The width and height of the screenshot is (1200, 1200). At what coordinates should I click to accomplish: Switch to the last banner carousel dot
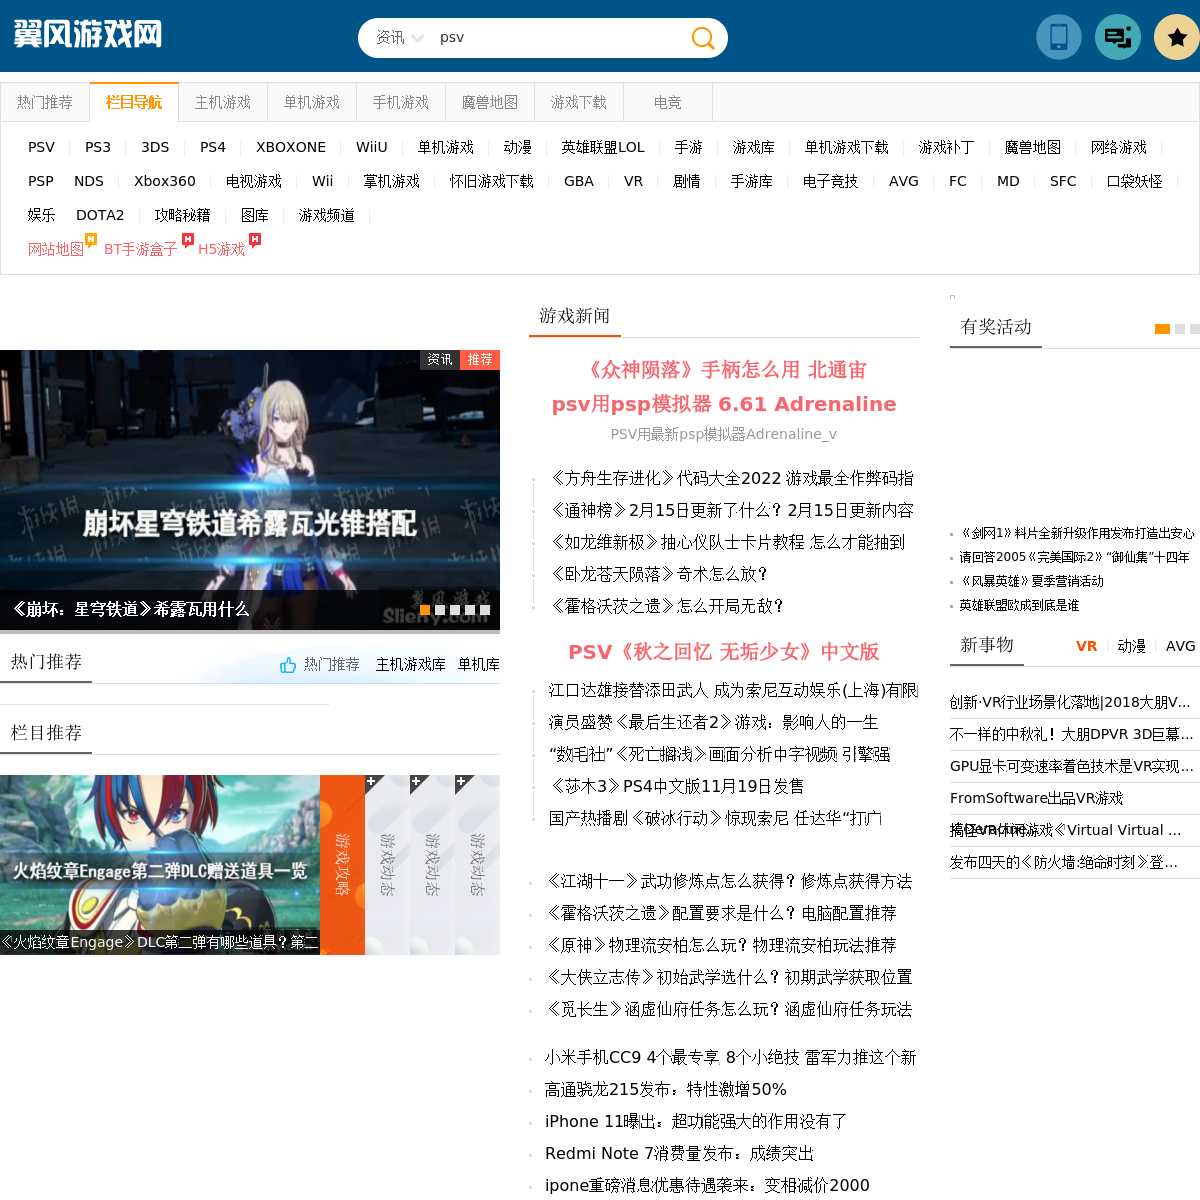point(485,610)
